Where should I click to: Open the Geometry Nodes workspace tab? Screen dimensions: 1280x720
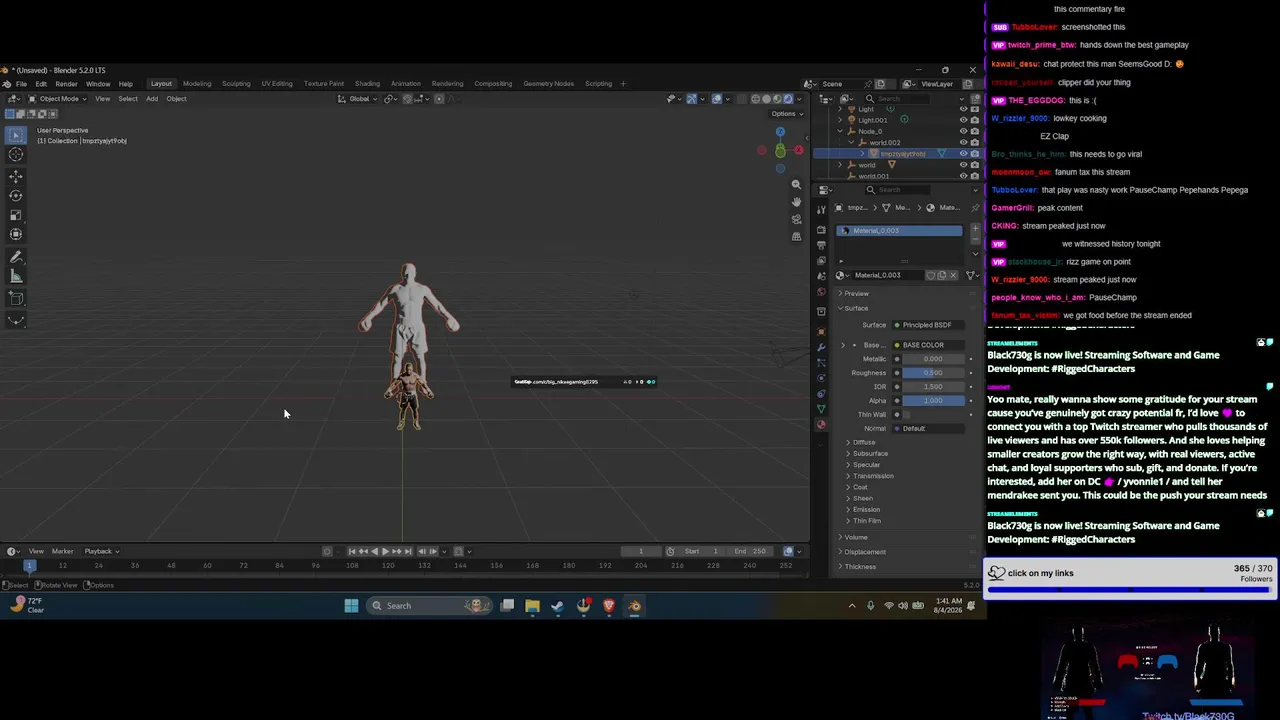(x=548, y=84)
